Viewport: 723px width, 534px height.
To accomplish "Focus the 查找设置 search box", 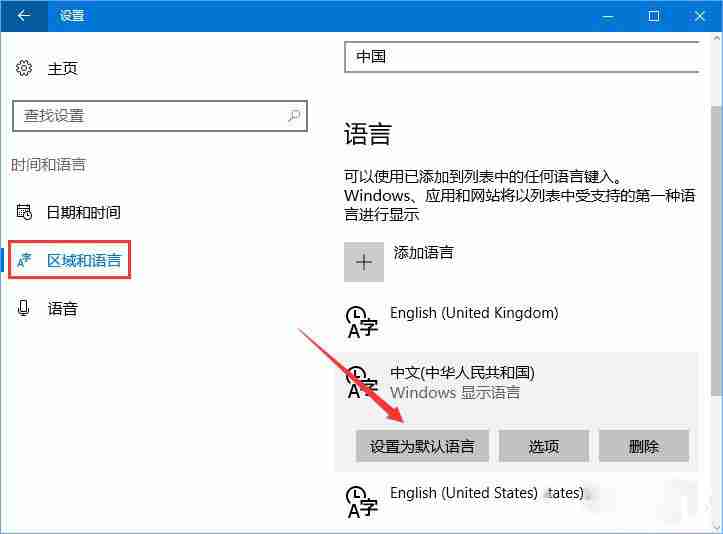I will (x=160, y=116).
